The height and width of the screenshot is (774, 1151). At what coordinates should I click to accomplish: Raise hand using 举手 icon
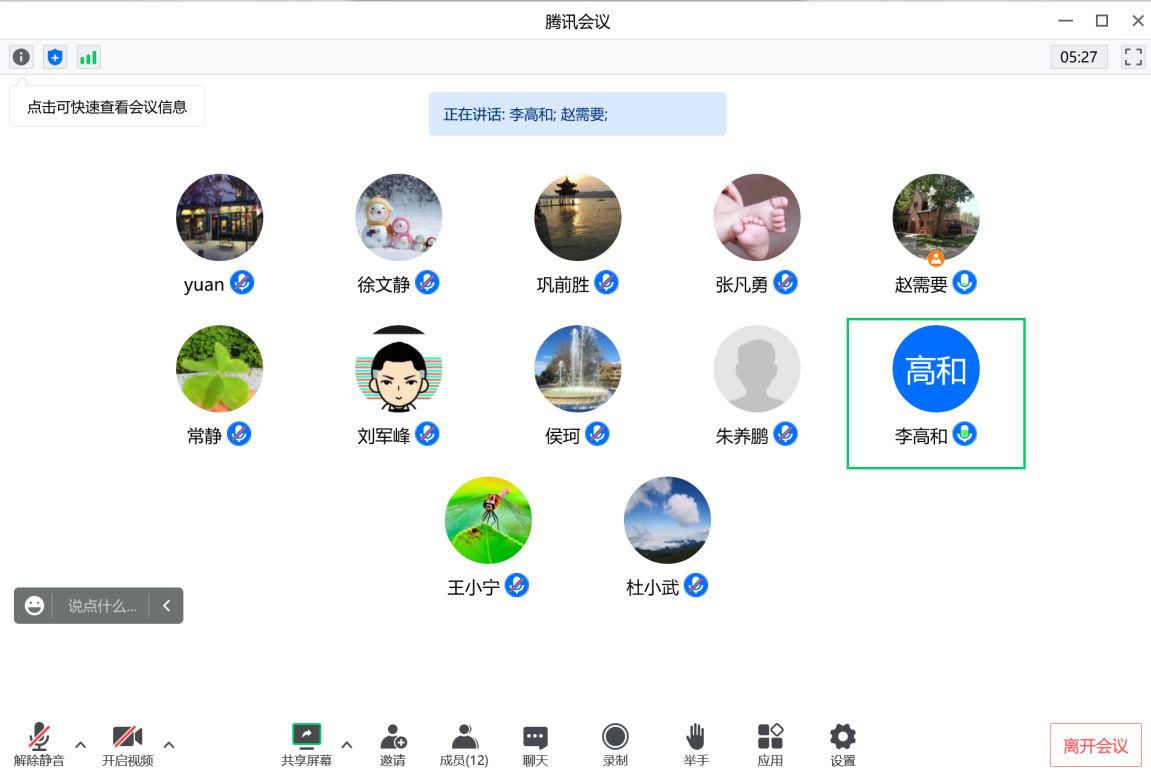[x=696, y=745]
